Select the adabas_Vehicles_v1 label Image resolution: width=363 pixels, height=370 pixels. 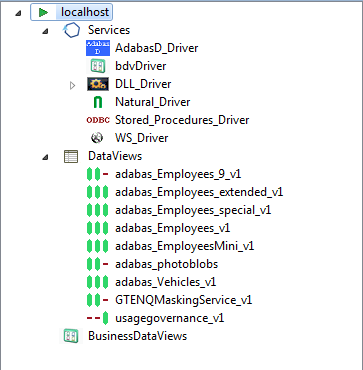pyautogui.click(x=166, y=282)
